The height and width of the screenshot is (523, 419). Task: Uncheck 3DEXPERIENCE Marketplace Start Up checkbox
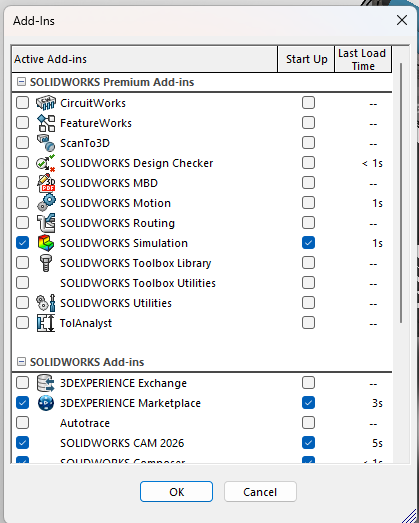pos(308,403)
